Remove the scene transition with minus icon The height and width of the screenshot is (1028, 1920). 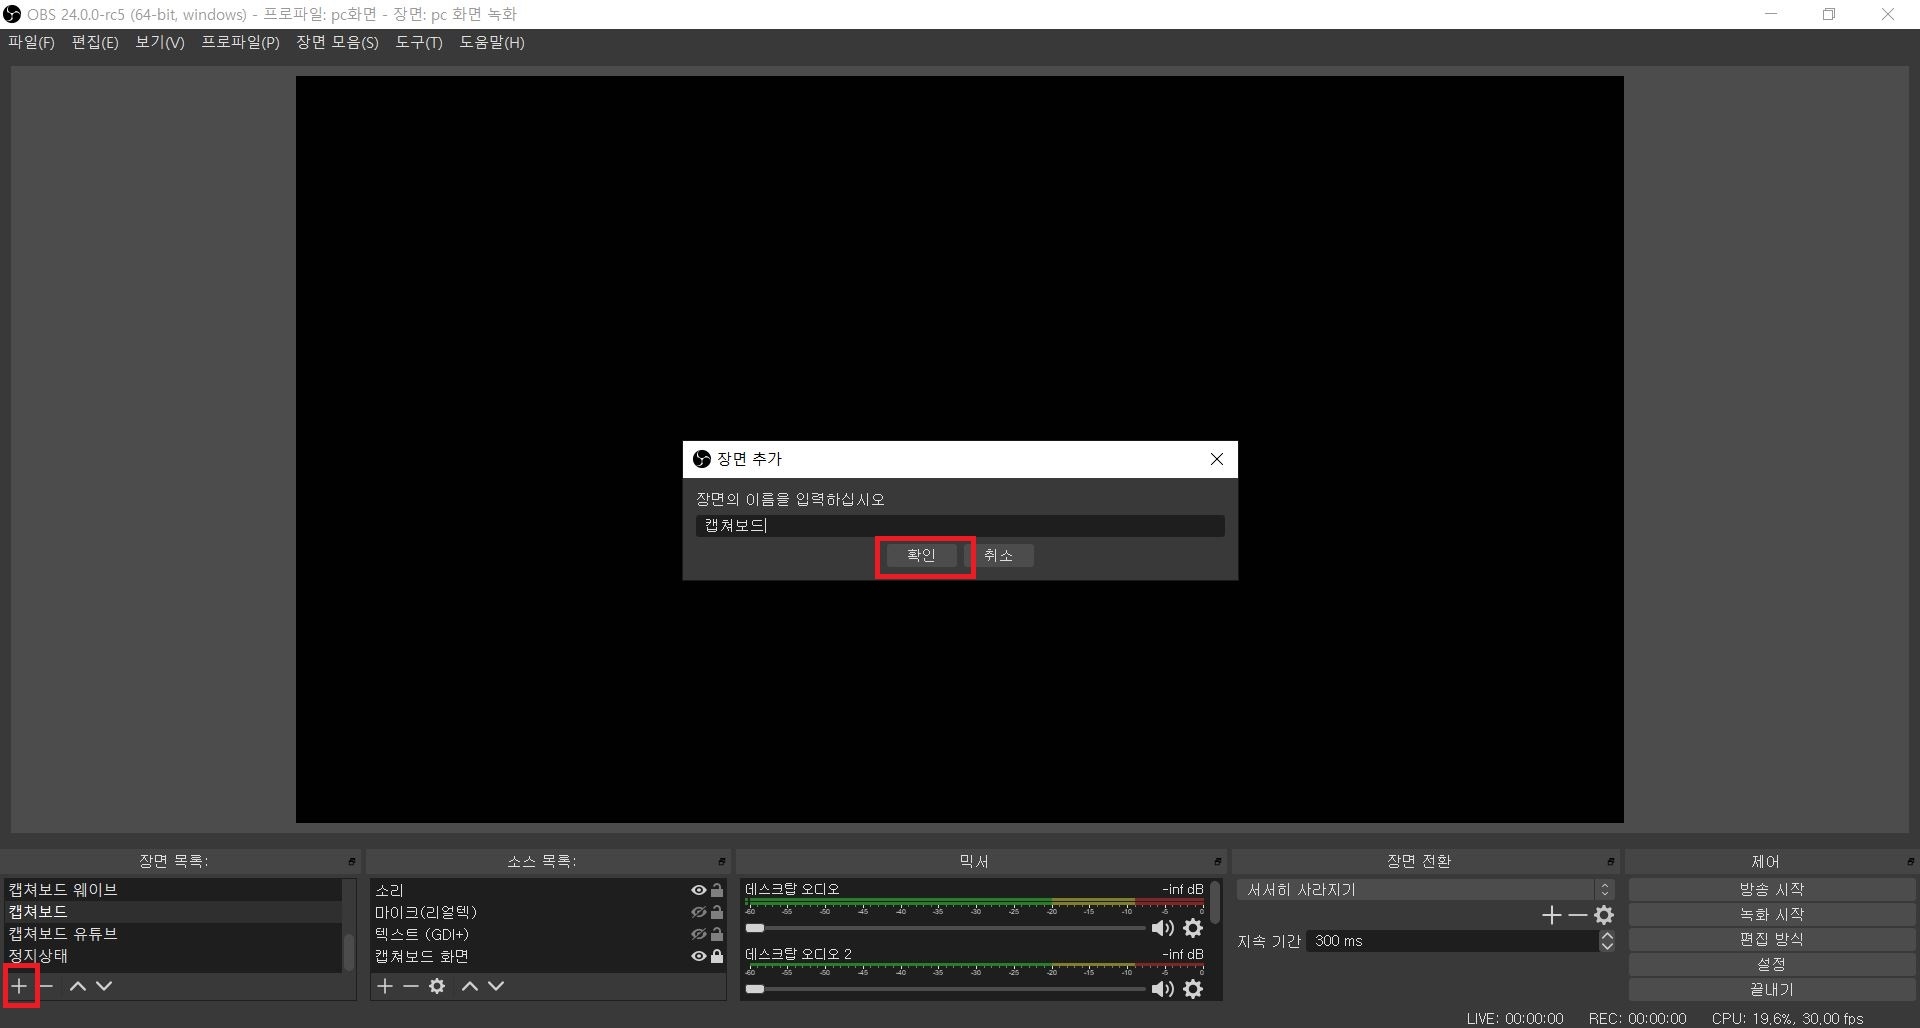pos(1578,915)
